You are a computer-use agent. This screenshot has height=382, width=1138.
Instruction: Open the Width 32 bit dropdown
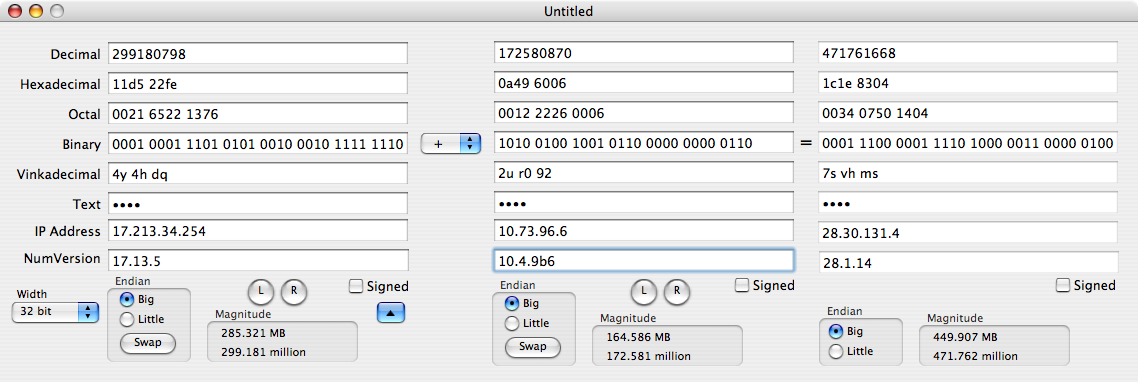[x=55, y=312]
